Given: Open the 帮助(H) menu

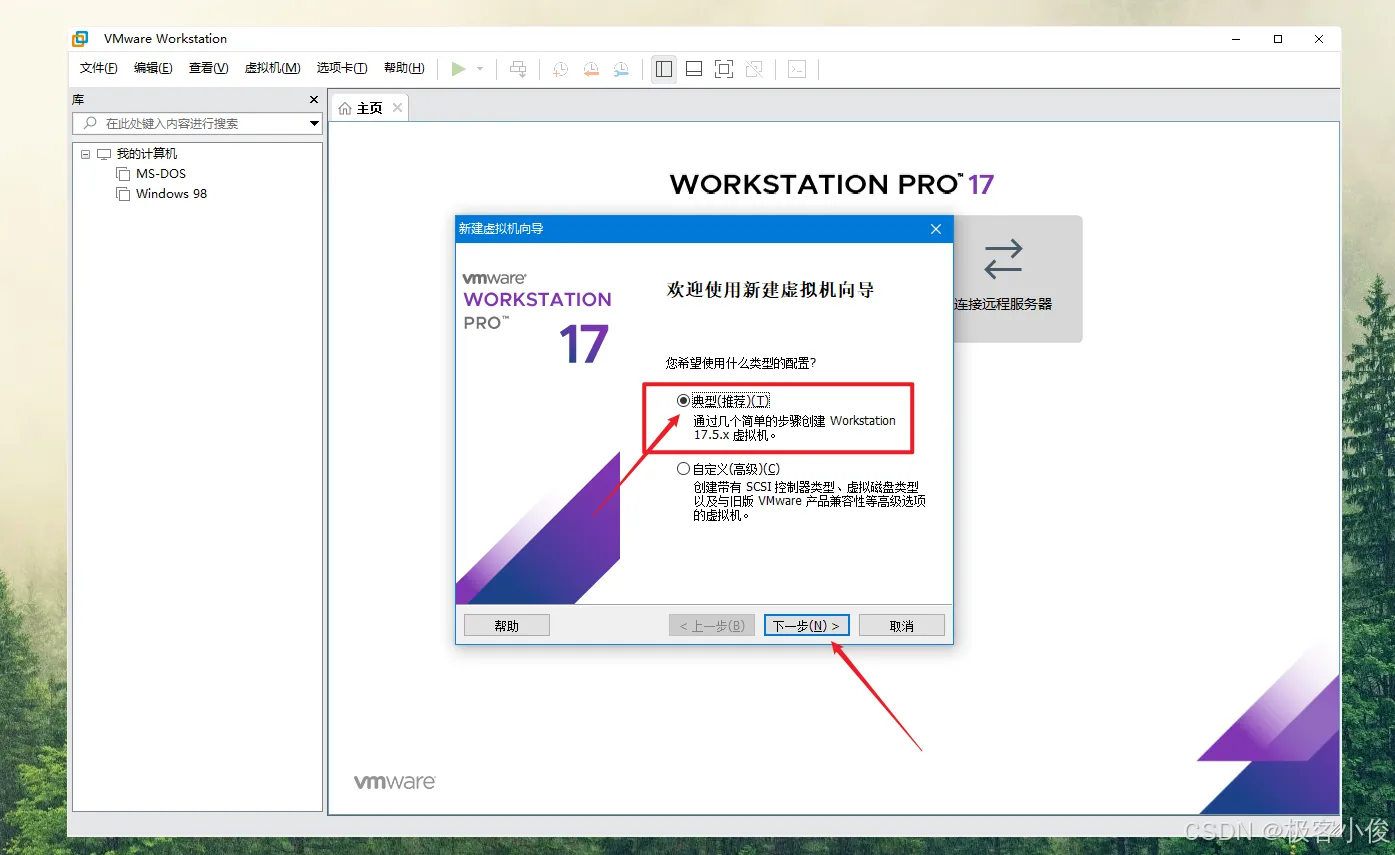Looking at the screenshot, I should click(404, 68).
